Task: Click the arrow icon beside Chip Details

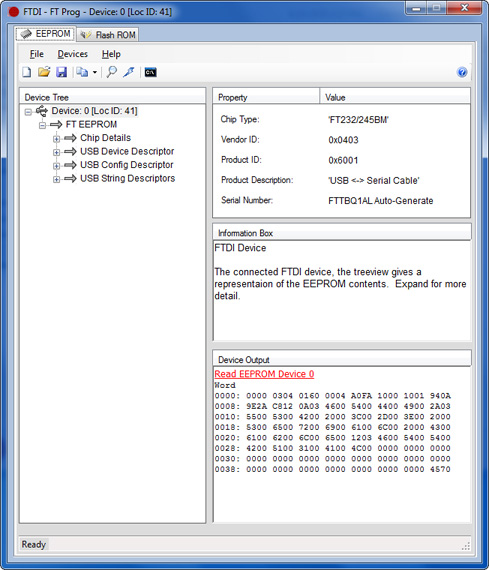Action: pyautogui.click(x=70, y=138)
